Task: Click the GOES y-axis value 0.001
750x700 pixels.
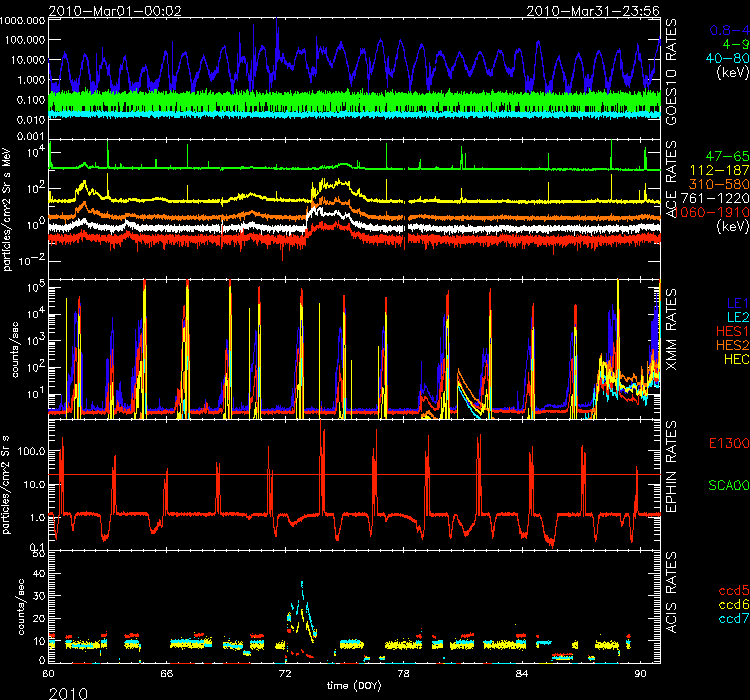Action: point(31,136)
